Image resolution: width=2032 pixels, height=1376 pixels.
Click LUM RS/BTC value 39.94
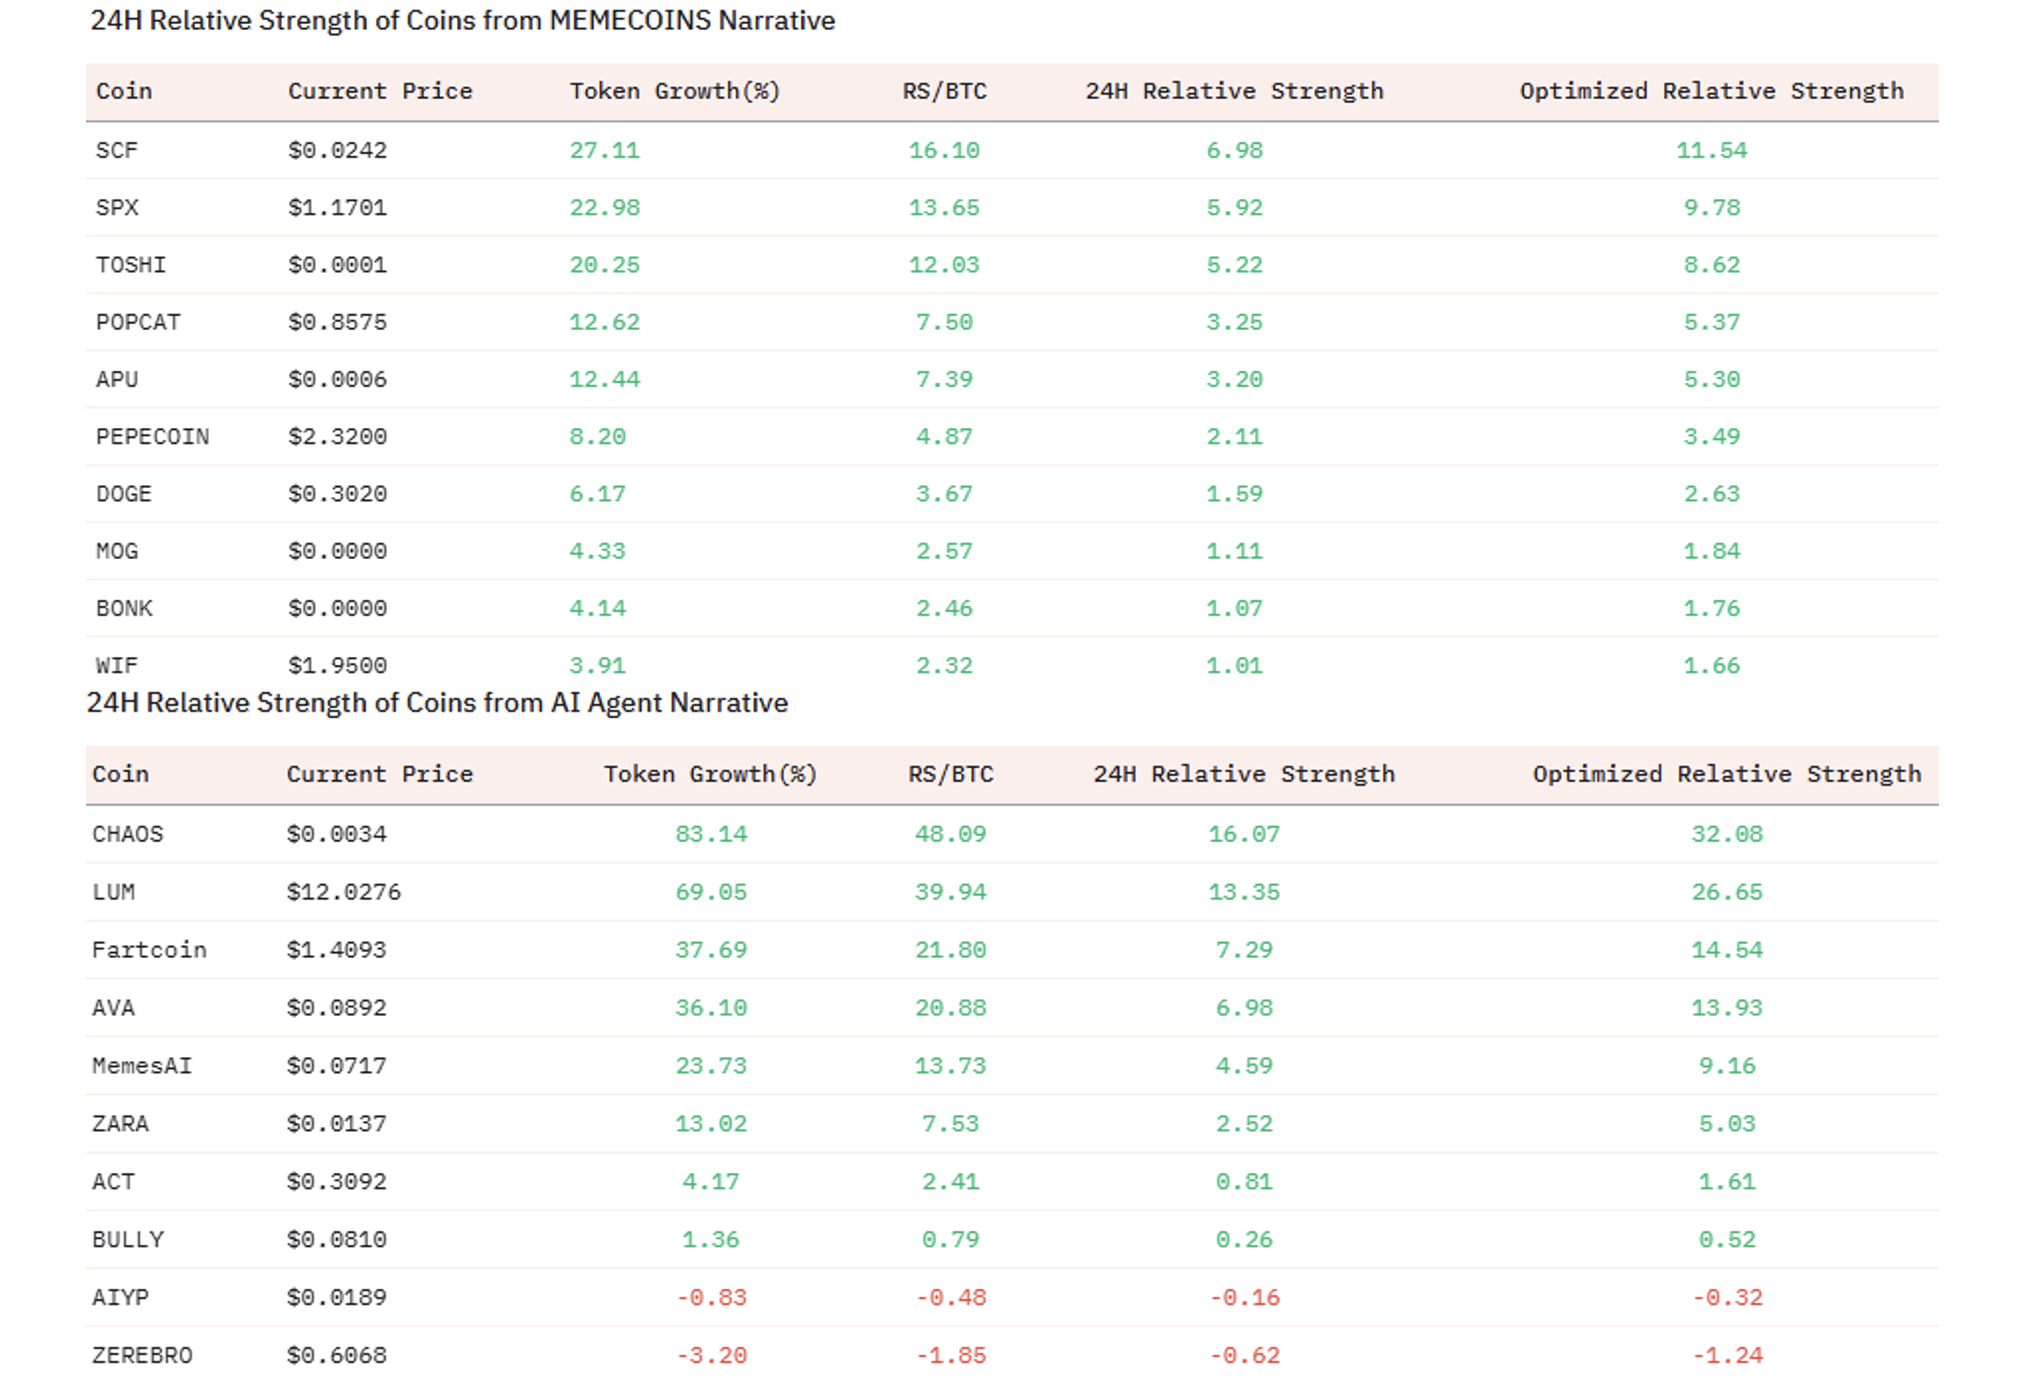click(x=950, y=892)
